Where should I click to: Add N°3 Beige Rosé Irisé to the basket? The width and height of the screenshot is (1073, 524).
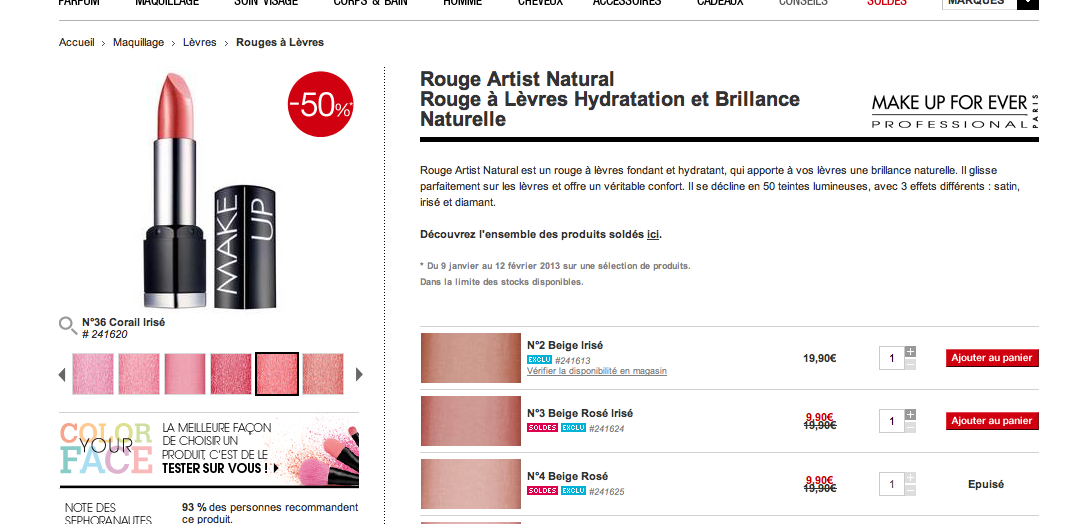[992, 421]
